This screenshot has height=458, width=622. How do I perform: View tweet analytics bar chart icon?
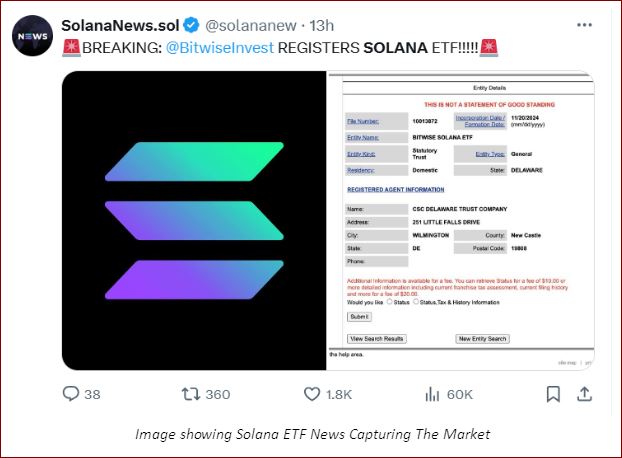(x=432, y=394)
